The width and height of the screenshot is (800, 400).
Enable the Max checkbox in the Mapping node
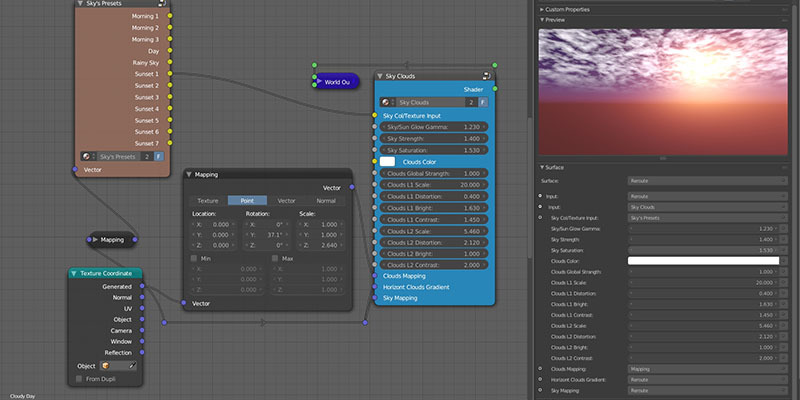(274, 259)
